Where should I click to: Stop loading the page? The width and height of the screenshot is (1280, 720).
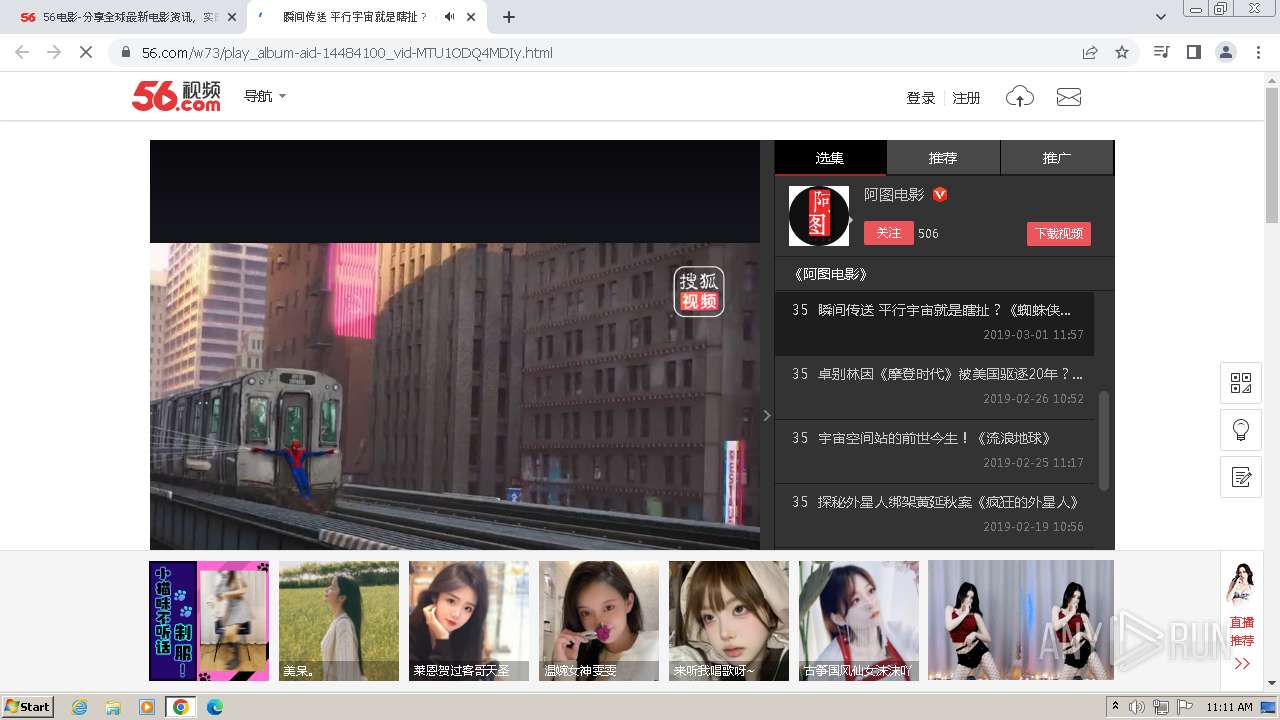(86, 52)
